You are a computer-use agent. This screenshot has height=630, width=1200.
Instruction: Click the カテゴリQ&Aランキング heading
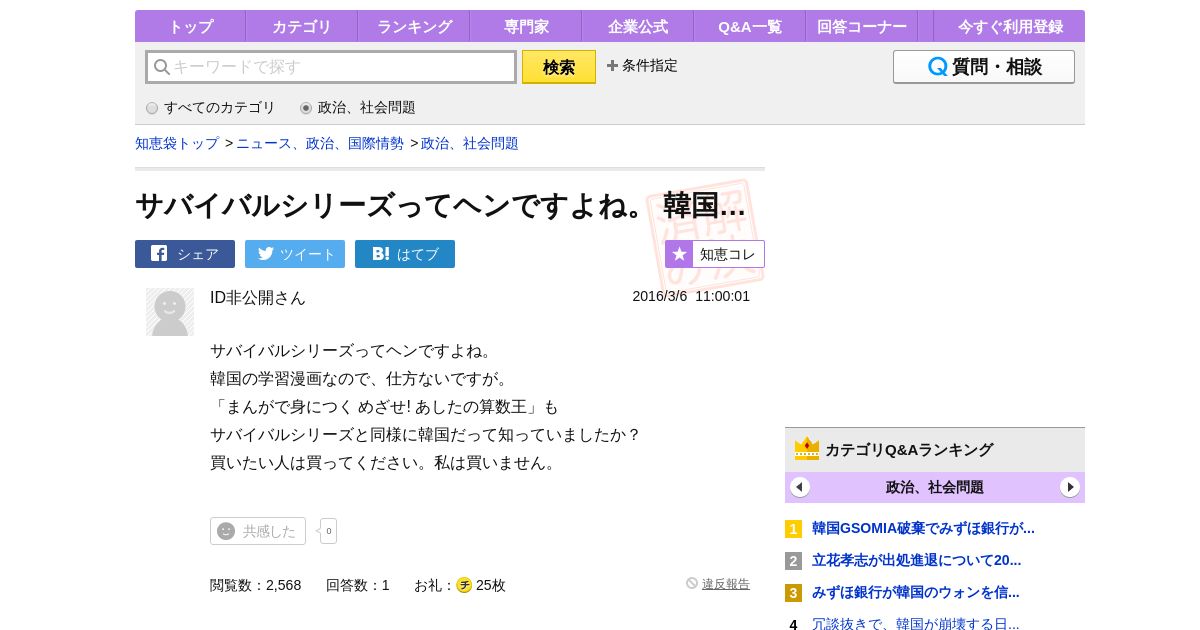click(x=909, y=450)
